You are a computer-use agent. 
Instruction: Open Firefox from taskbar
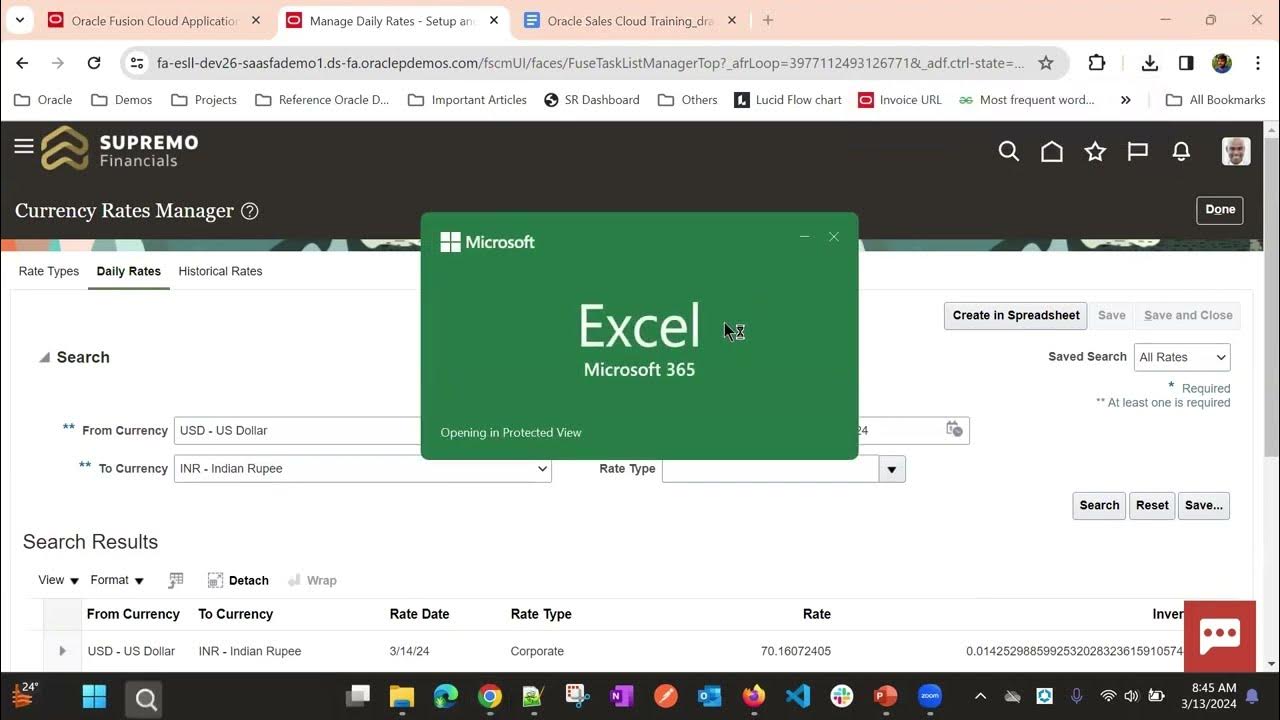[753, 697]
